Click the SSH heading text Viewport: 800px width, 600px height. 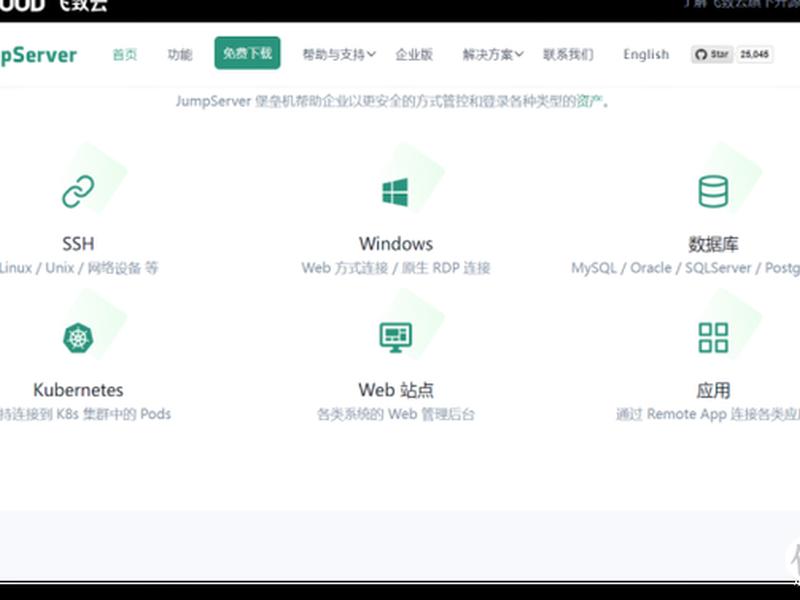pyautogui.click(x=78, y=244)
